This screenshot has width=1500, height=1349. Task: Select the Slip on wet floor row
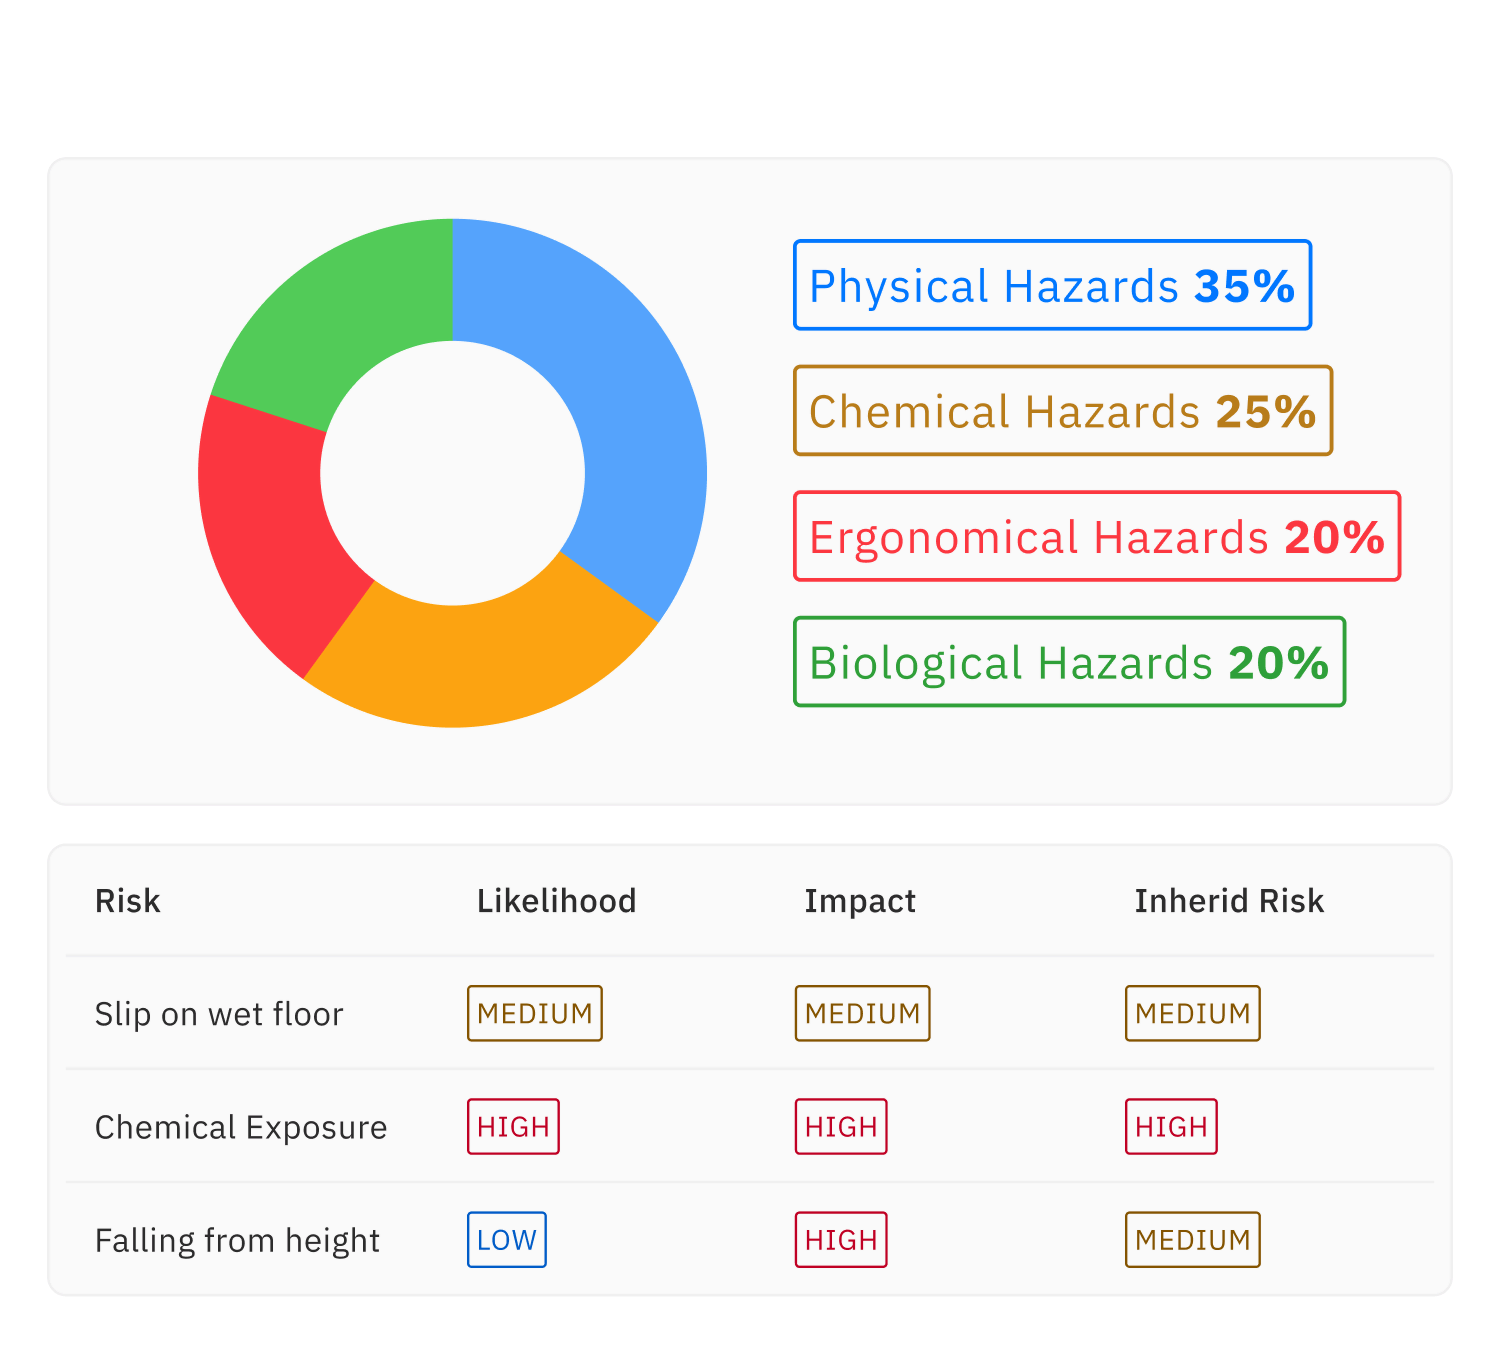(x=219, y=1014)
